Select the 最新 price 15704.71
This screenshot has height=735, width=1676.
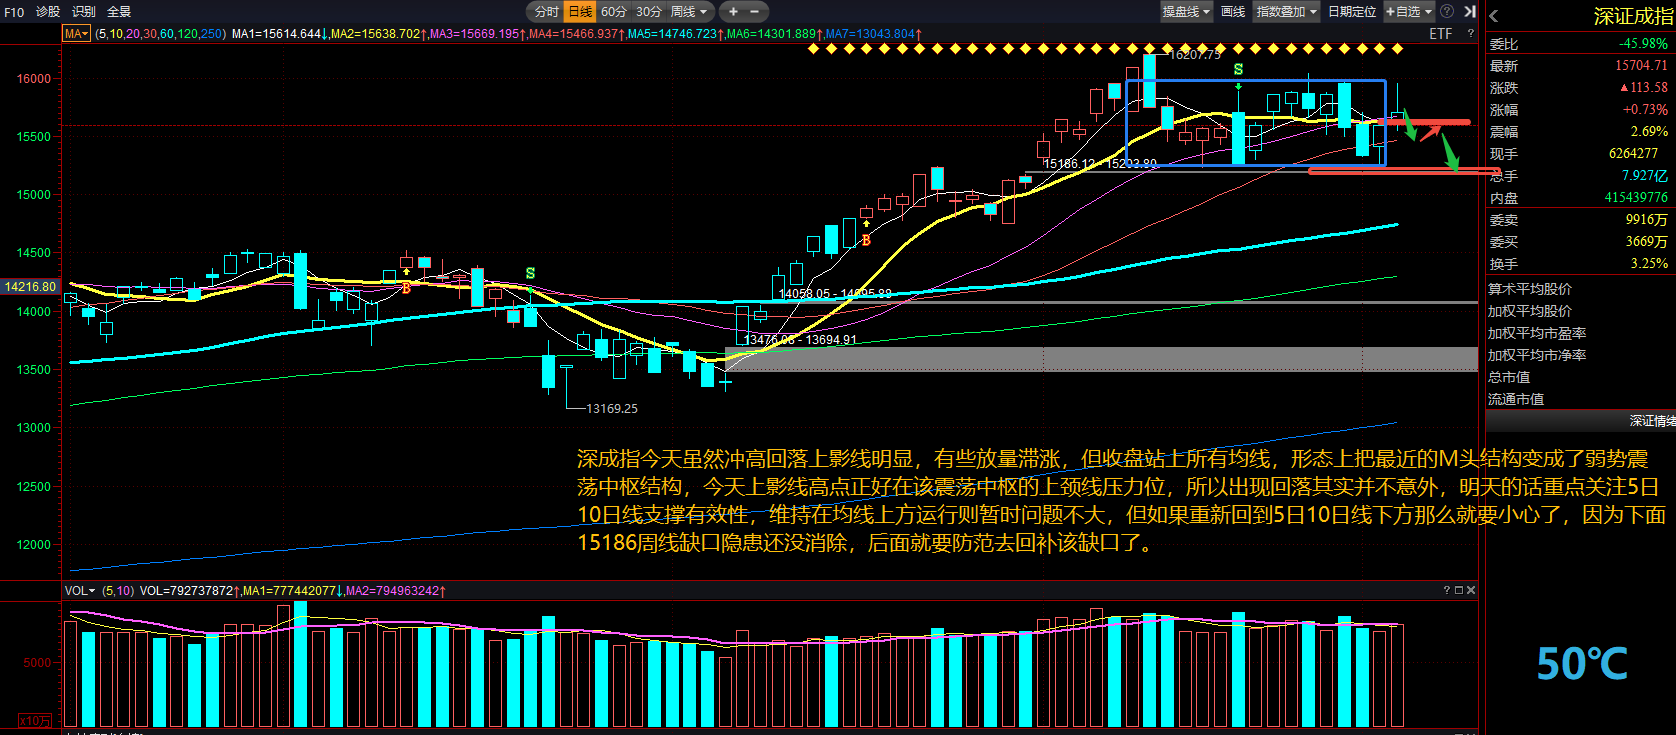[x=1641, y=66]
